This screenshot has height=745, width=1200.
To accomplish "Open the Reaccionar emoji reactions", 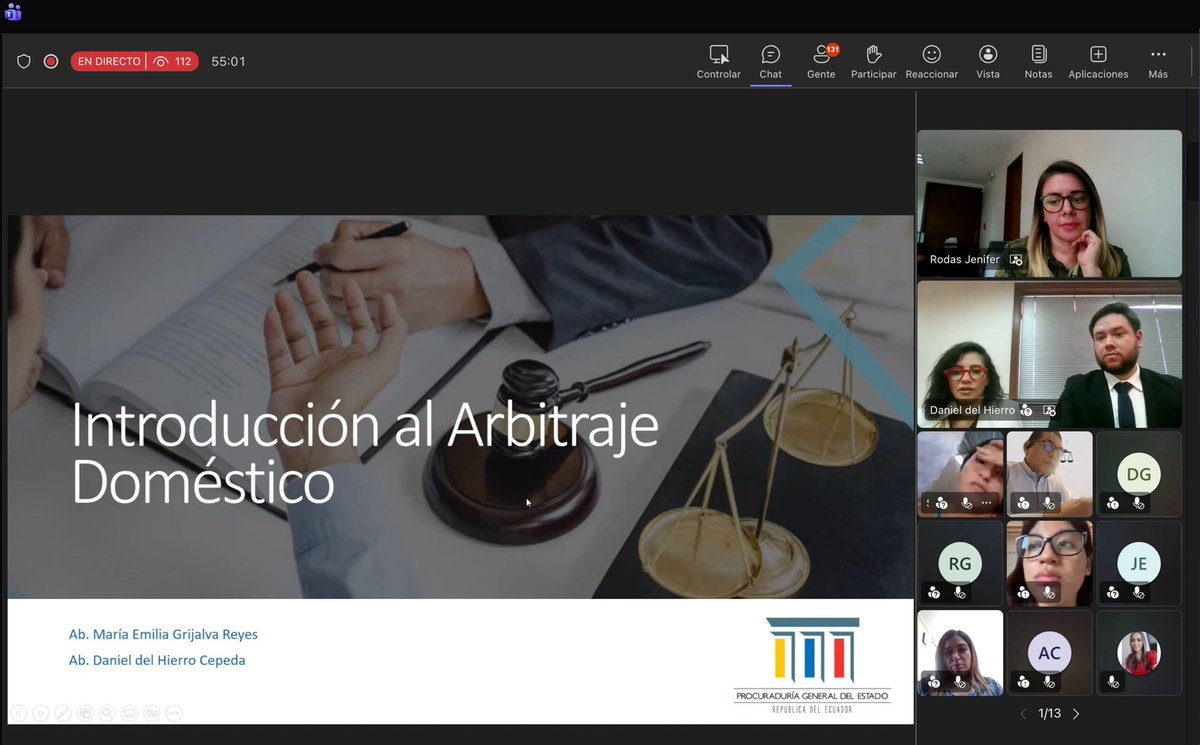I will (931, 61).
